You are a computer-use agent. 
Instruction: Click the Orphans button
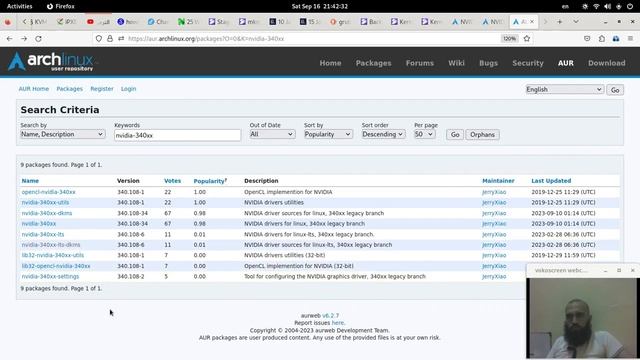coord(482,135)
